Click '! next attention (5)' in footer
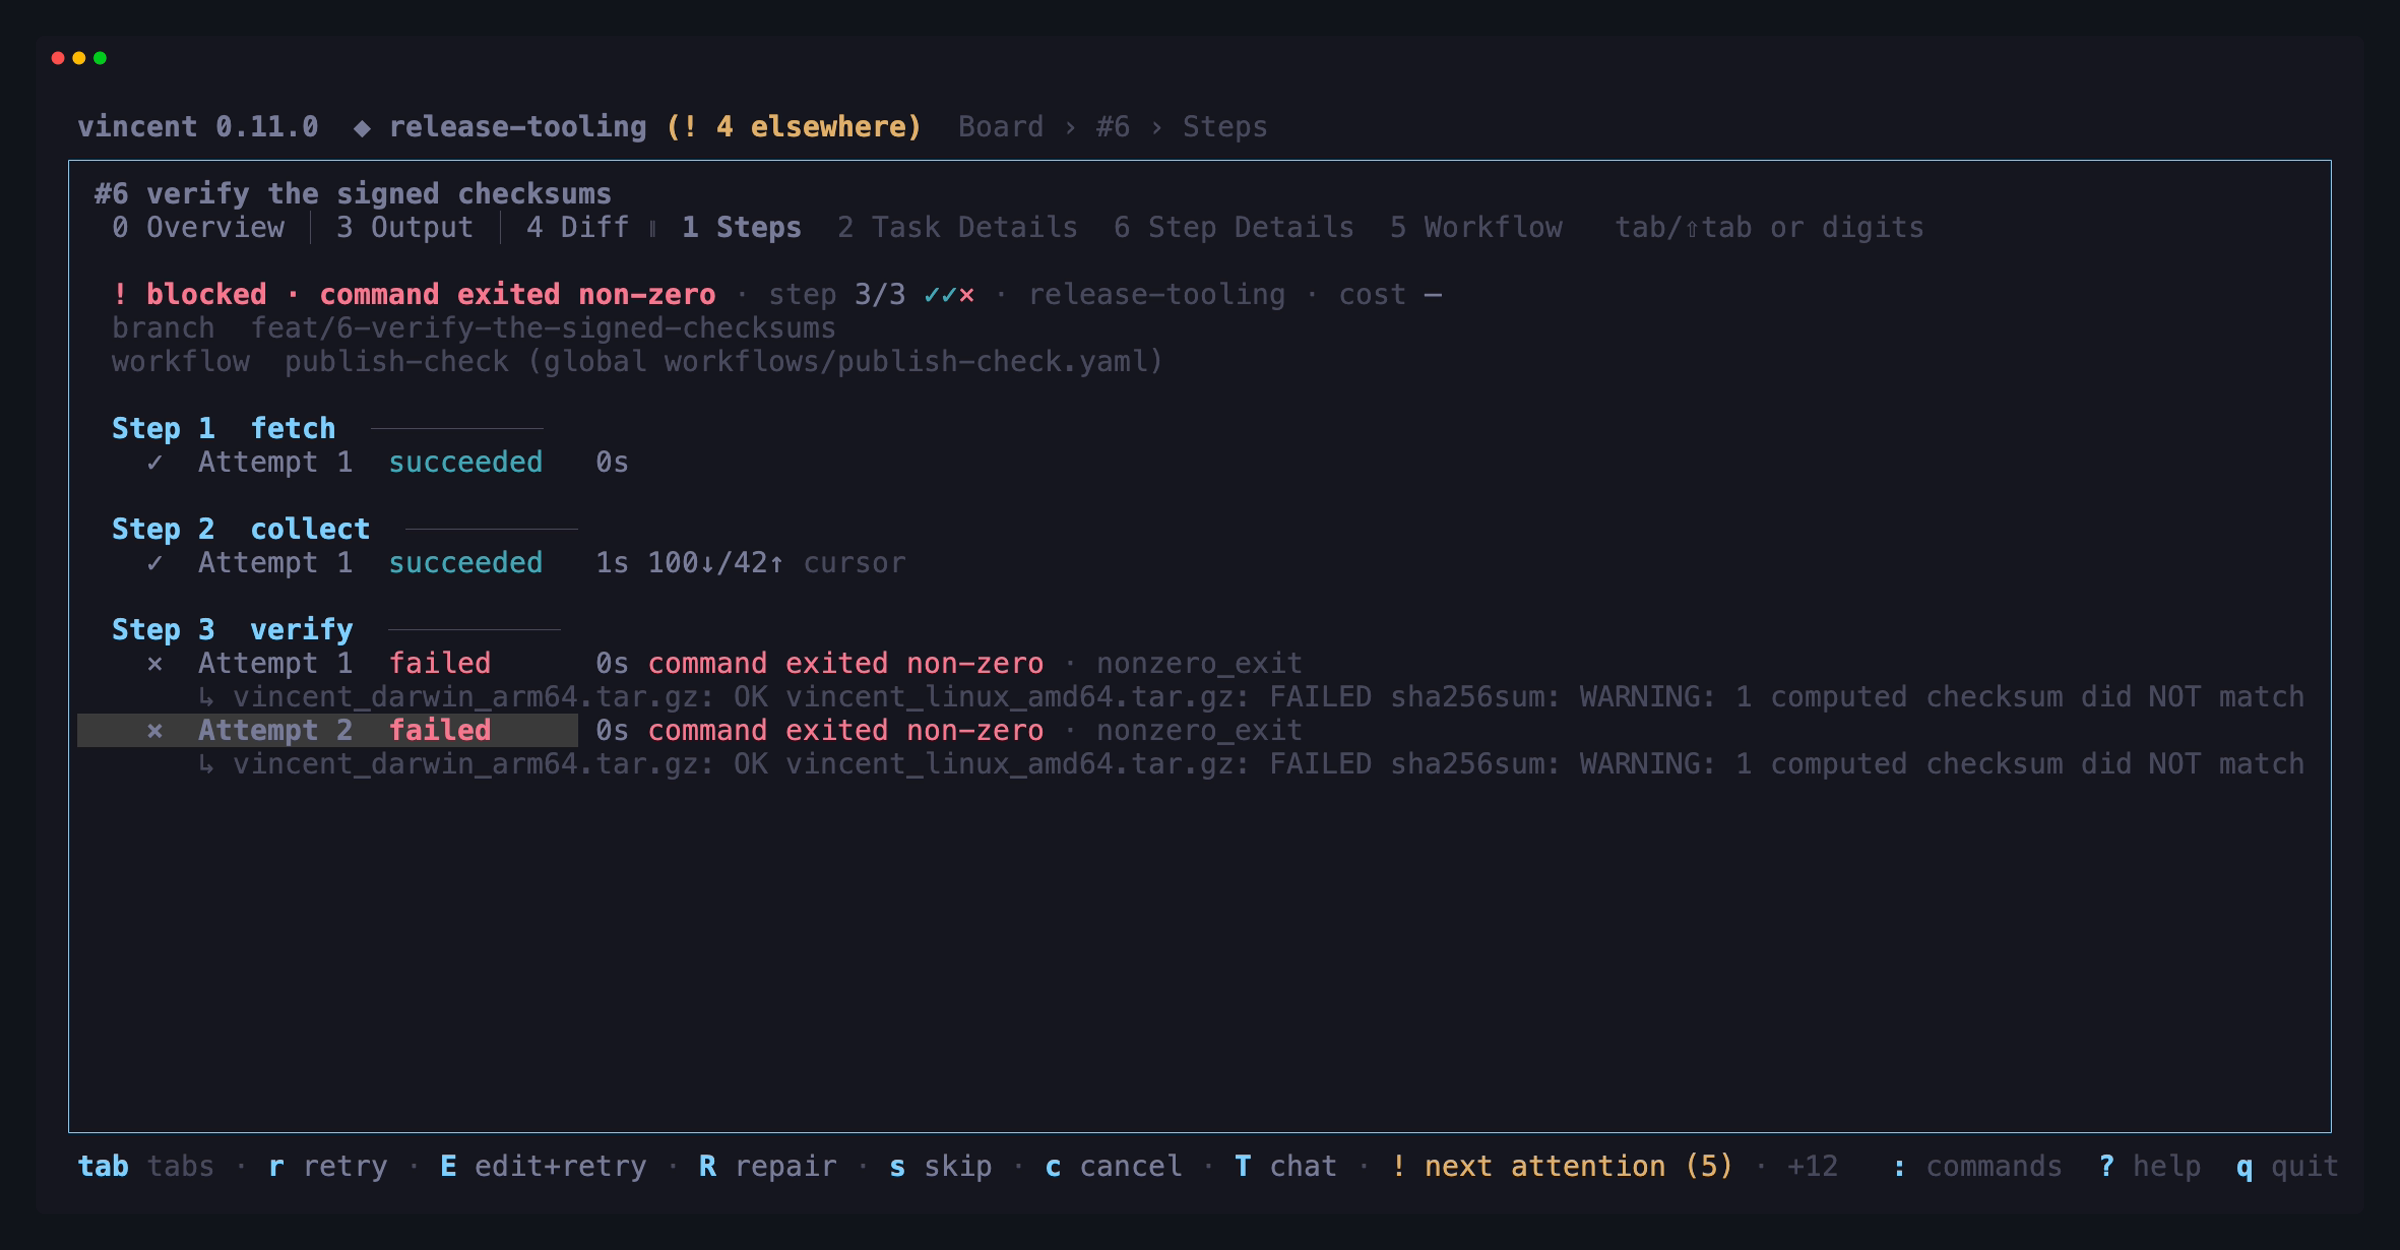The image size is (2400, 1250). tap(1561, 1167)
